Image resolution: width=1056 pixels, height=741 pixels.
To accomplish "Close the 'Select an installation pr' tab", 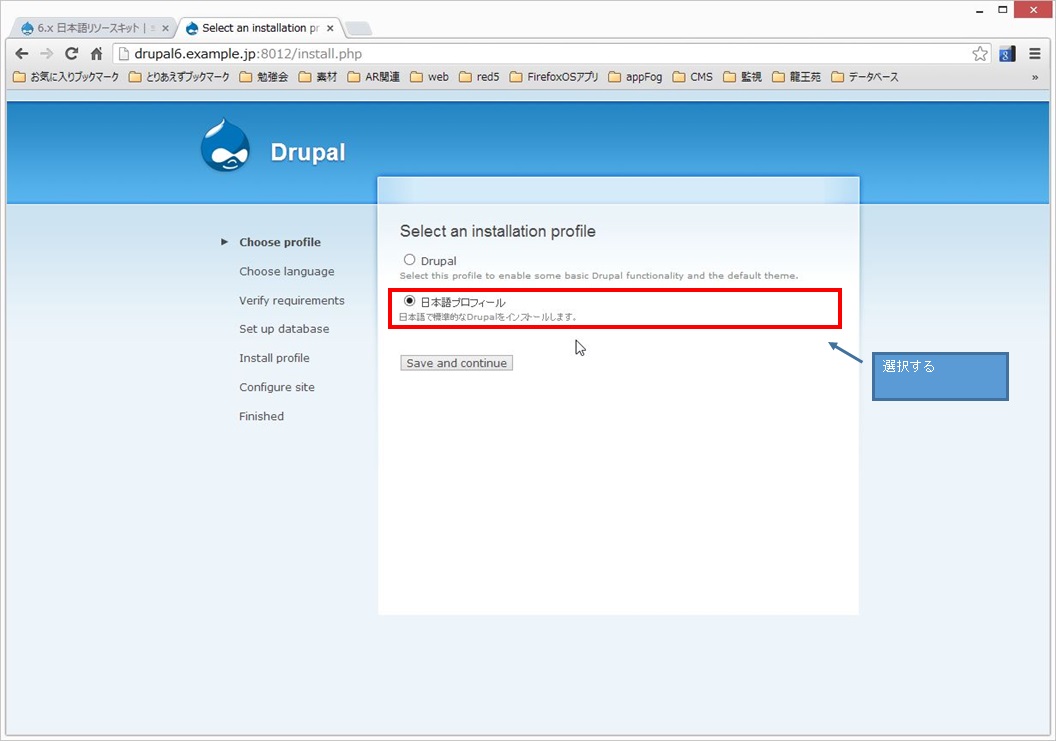I will [330, 28].
